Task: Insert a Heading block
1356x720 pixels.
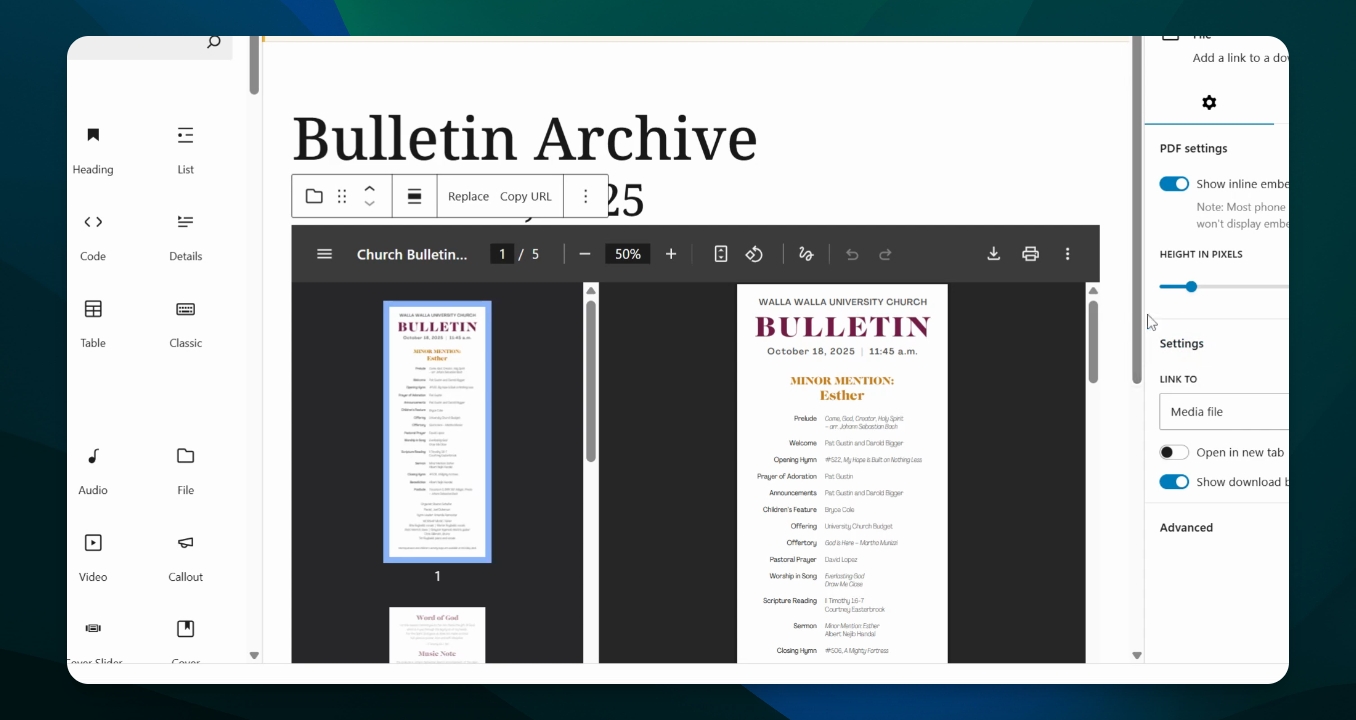Action: pyautogui.click(x=93, y=151)
